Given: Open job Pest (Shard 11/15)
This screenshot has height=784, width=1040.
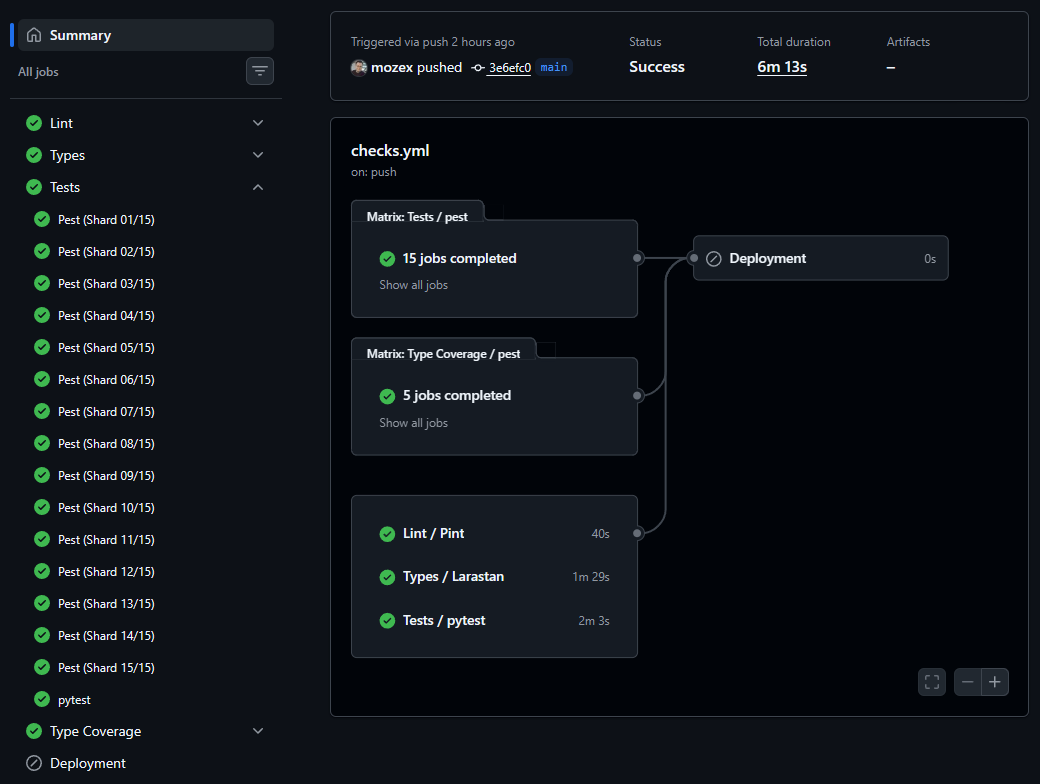Looking at the screenshot, I should (106, 539).
